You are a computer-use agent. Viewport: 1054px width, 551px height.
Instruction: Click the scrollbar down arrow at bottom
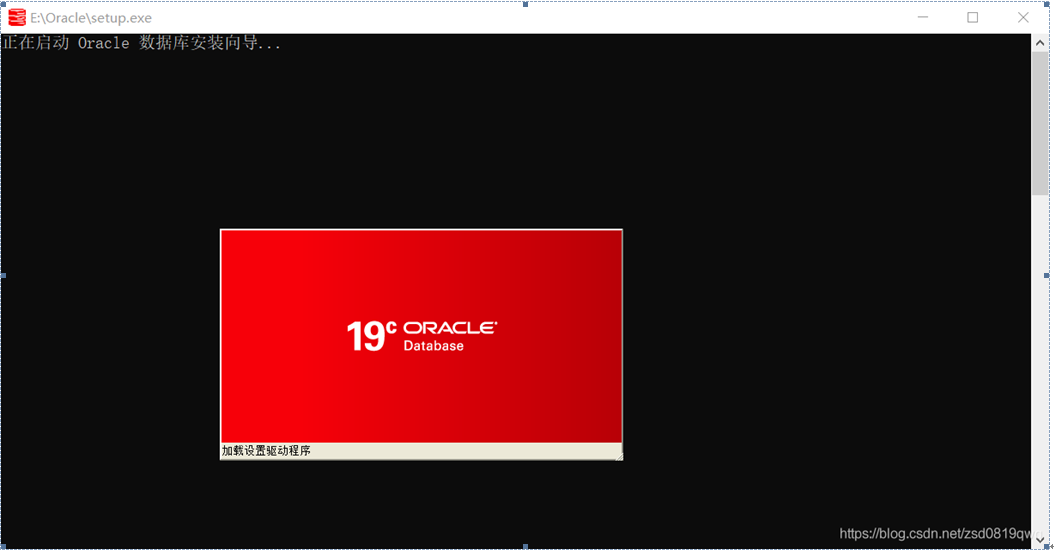1040,539
